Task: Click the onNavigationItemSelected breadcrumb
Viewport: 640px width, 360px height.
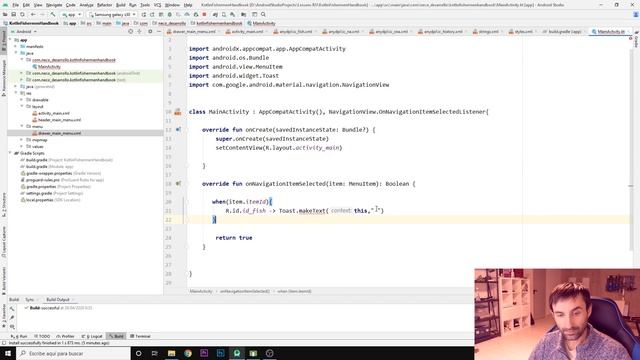Action: (x=245, y=291)
